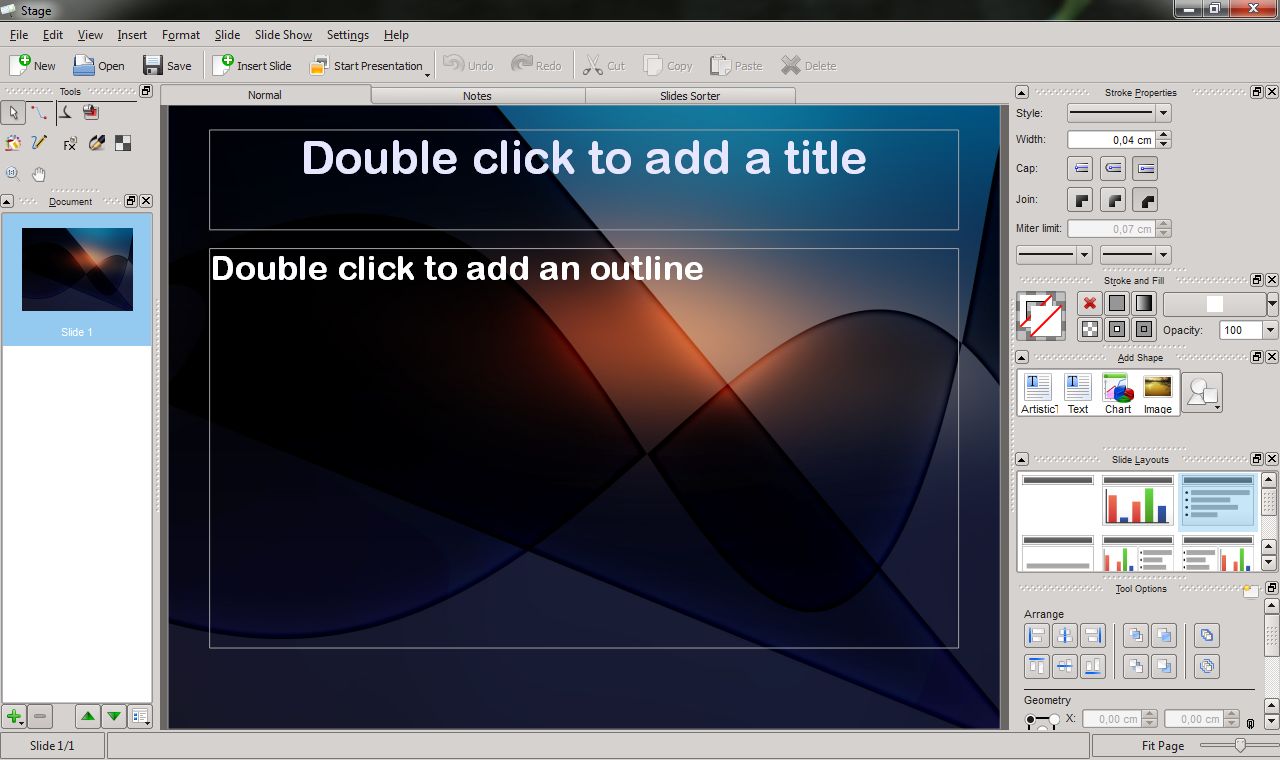The height and width of the screenshot is (760, 1280).
Task: Activate the Pan hand tool
Action: pos(38,174)
